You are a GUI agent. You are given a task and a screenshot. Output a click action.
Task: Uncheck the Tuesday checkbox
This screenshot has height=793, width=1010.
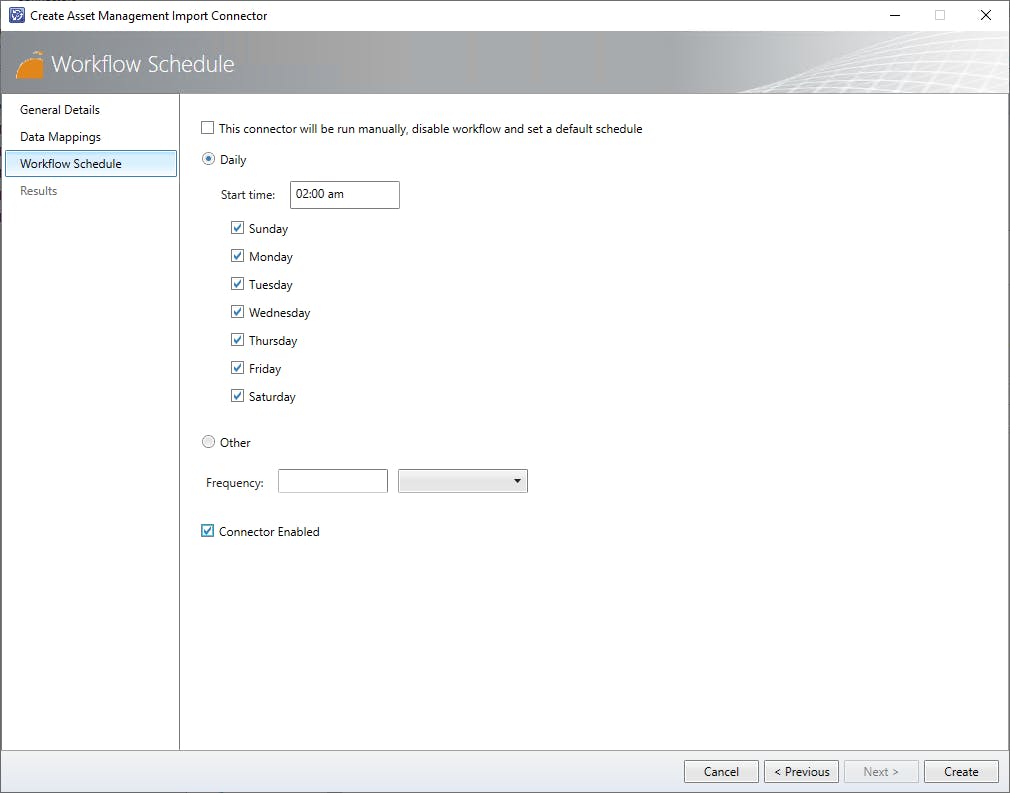(237, 284)
